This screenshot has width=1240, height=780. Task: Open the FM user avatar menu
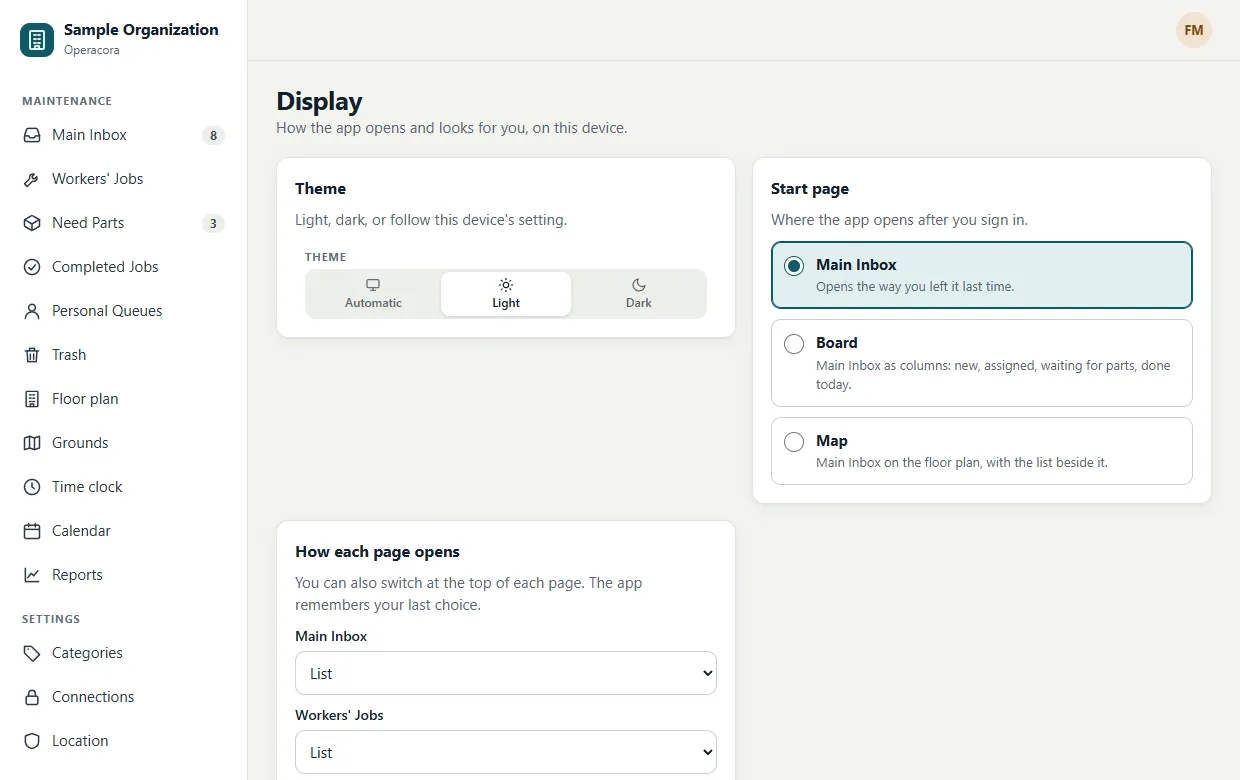[x=1194, y=30]
